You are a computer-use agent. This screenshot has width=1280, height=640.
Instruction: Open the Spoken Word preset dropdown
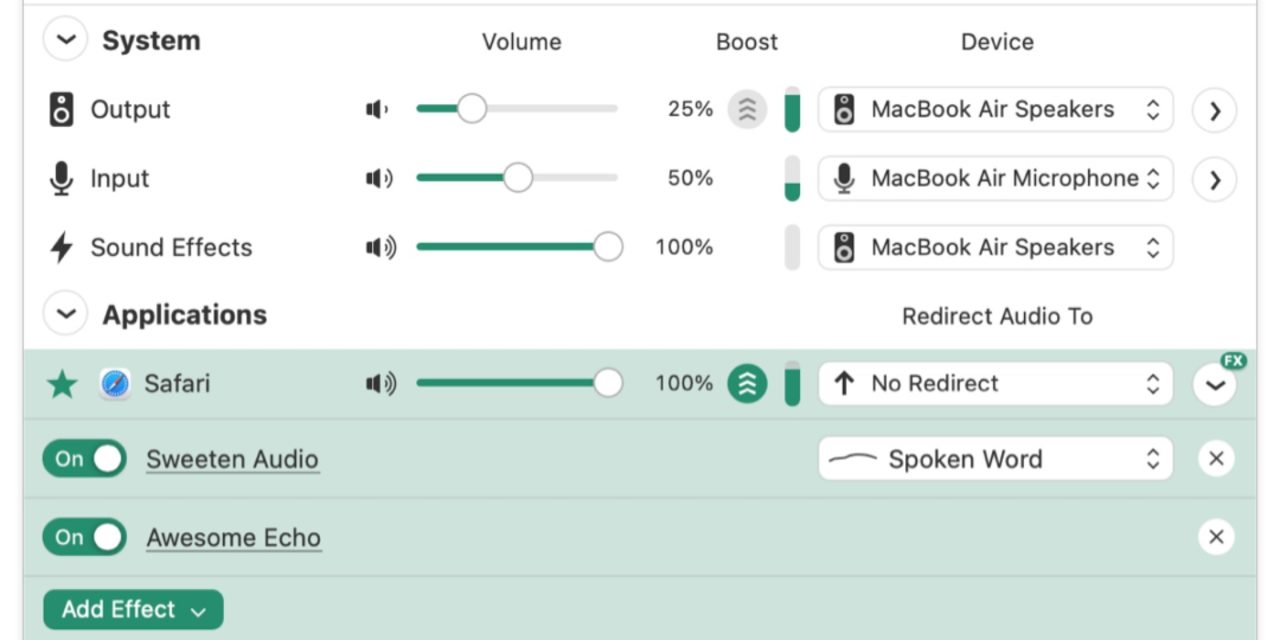point(994,459)
